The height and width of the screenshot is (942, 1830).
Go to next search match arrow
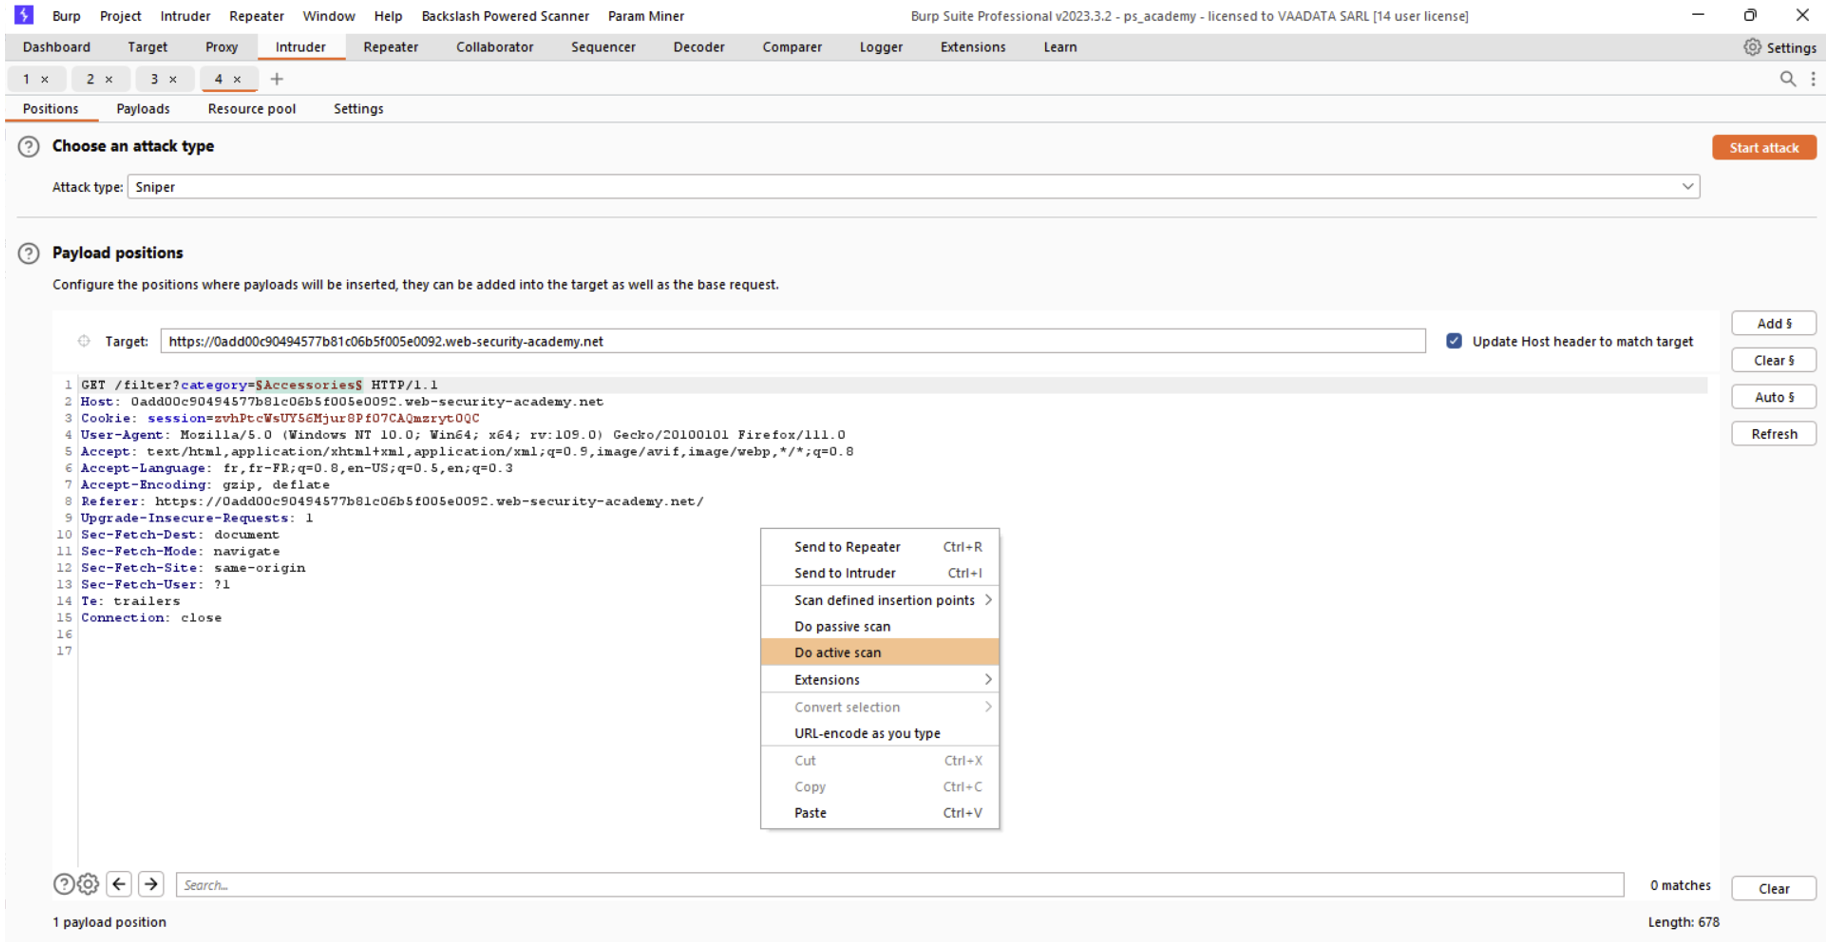tap(151, 884)
